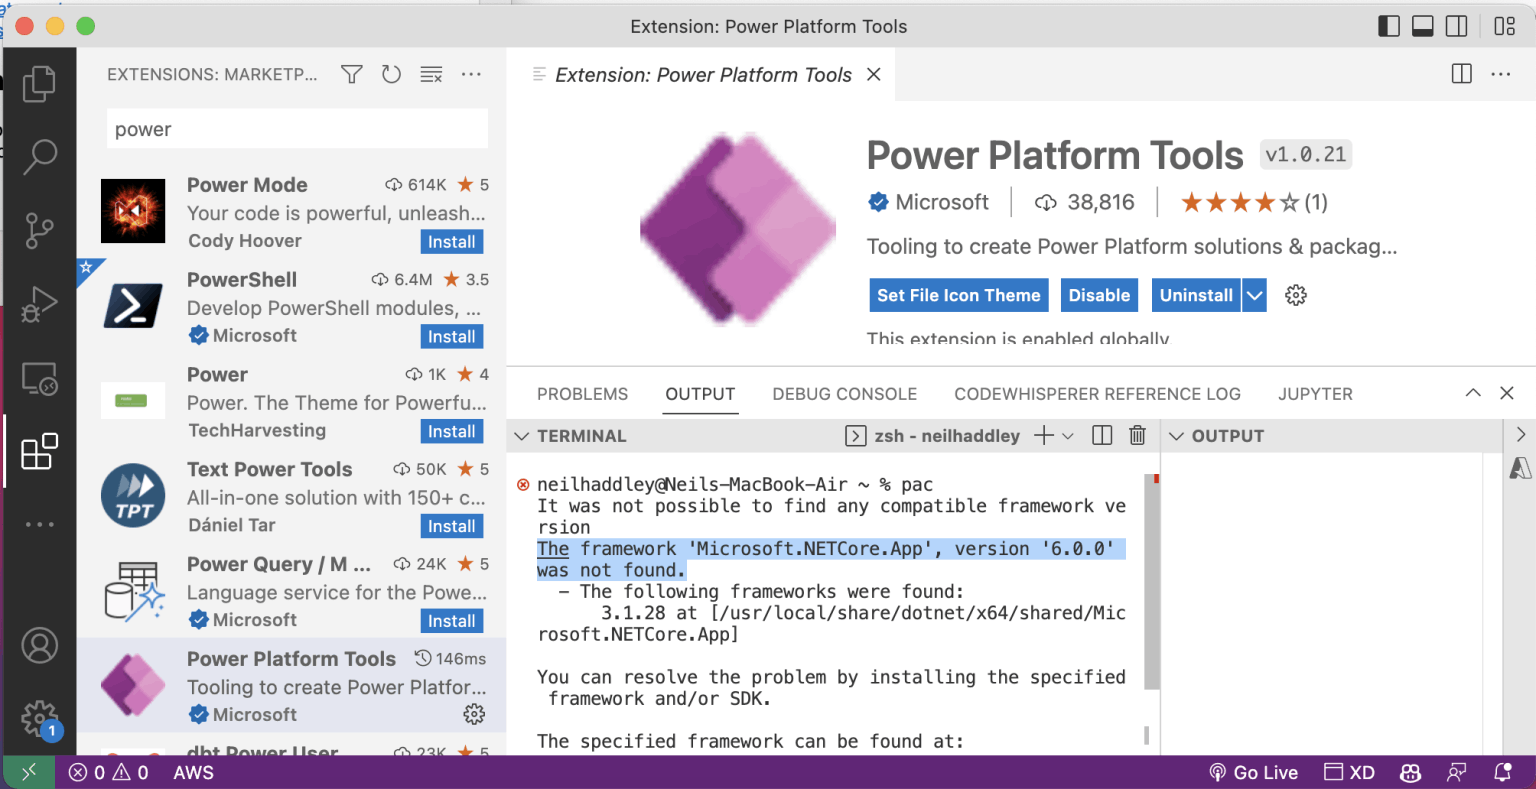This screenshot has width=1536, height=789.
Task: Filter extensions with the funnel icon
Action: [352, 74]
